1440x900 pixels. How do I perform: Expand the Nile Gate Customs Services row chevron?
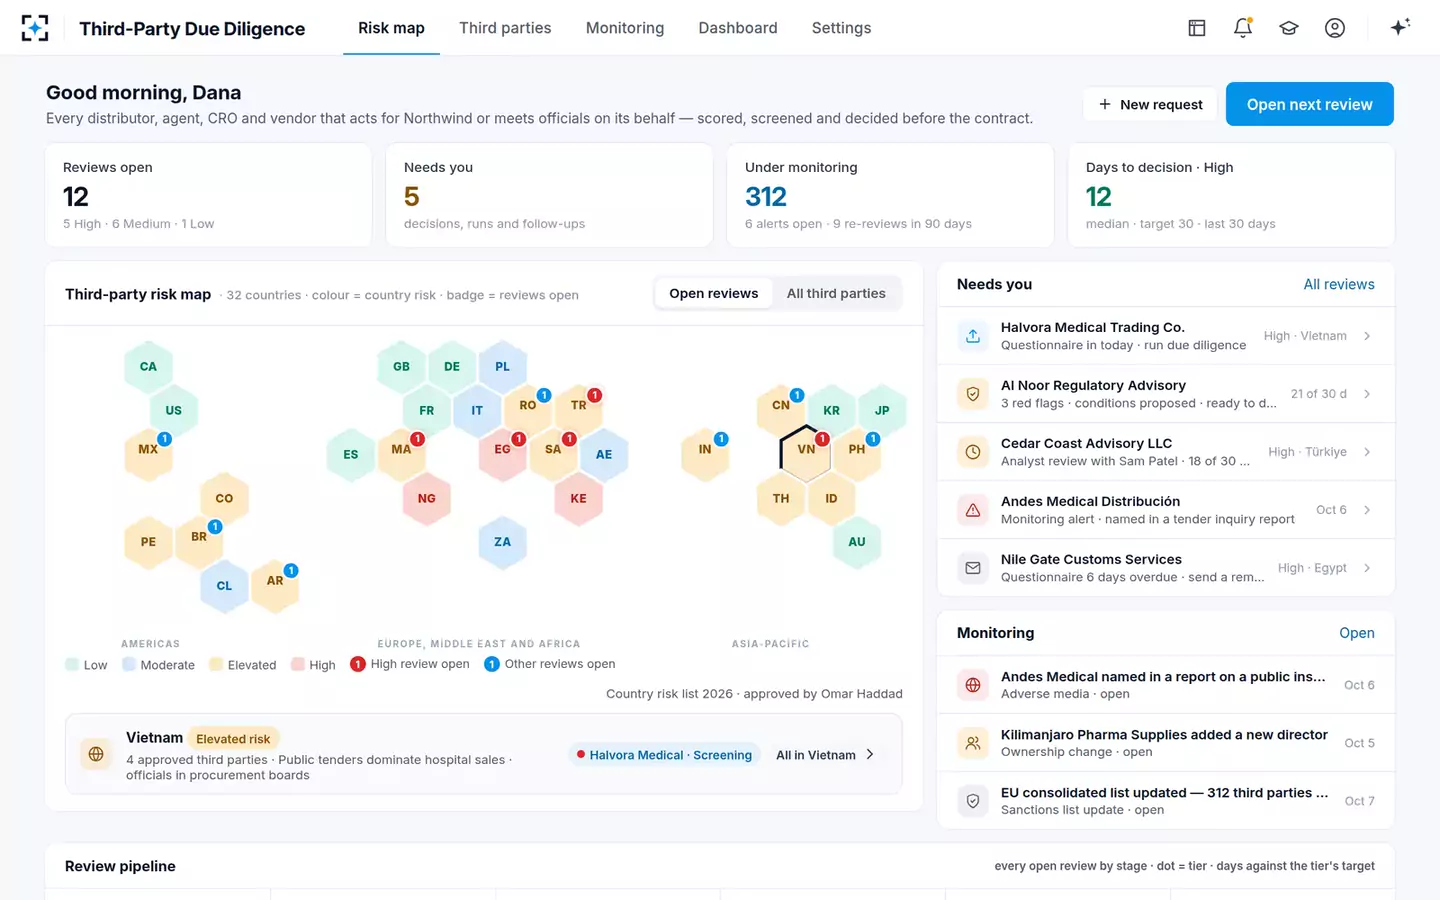click(x=1367, y=568)
